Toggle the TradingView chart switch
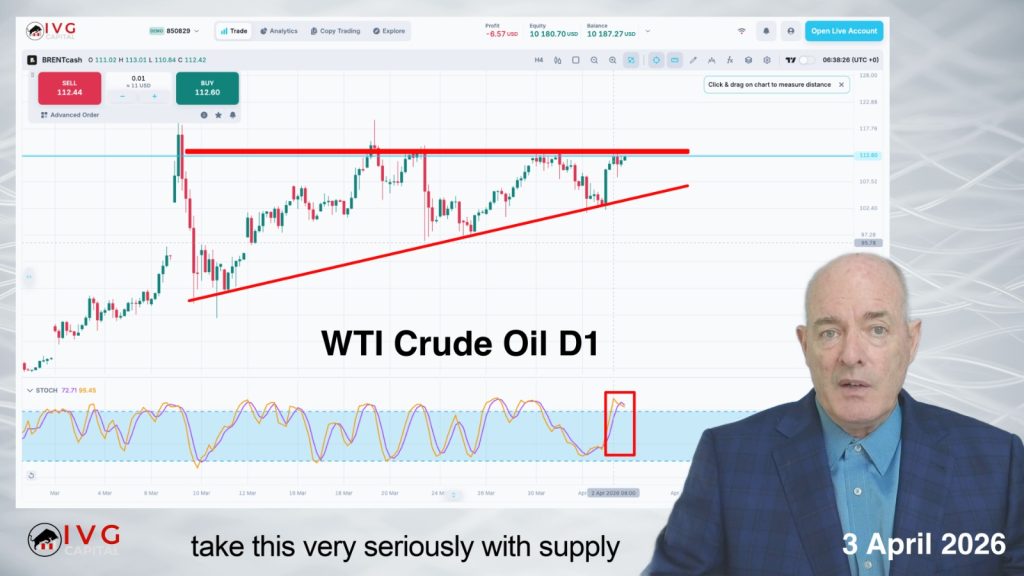Viewport: 1024px width, 576px height. click(x=807, y=60)
